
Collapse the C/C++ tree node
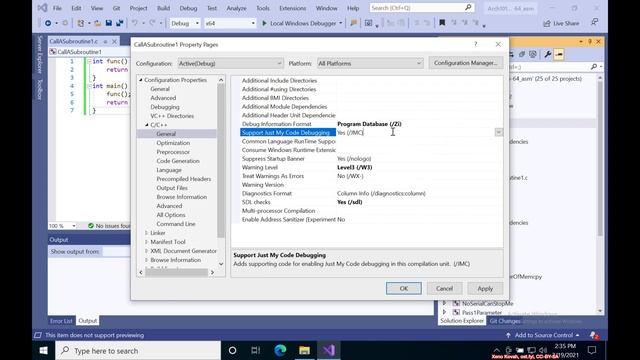click(x=147, y=125)
